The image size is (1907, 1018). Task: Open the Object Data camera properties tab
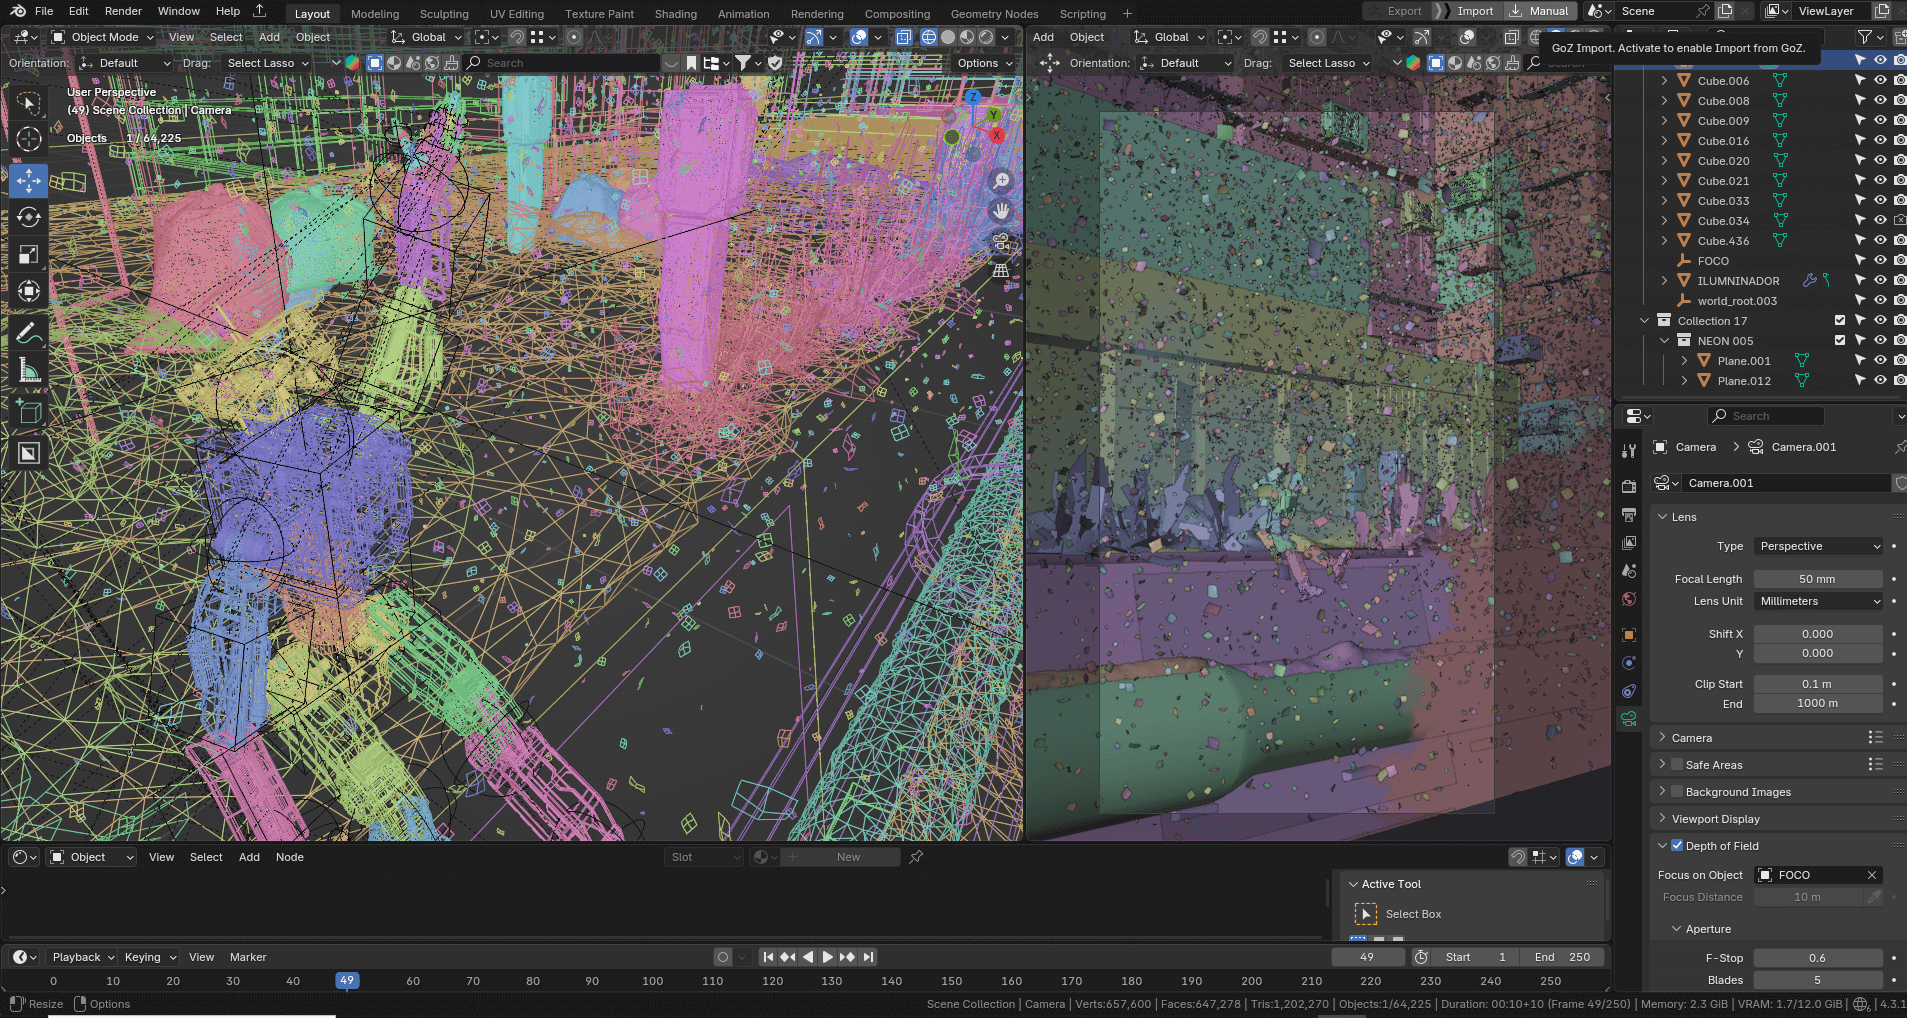1629,719
